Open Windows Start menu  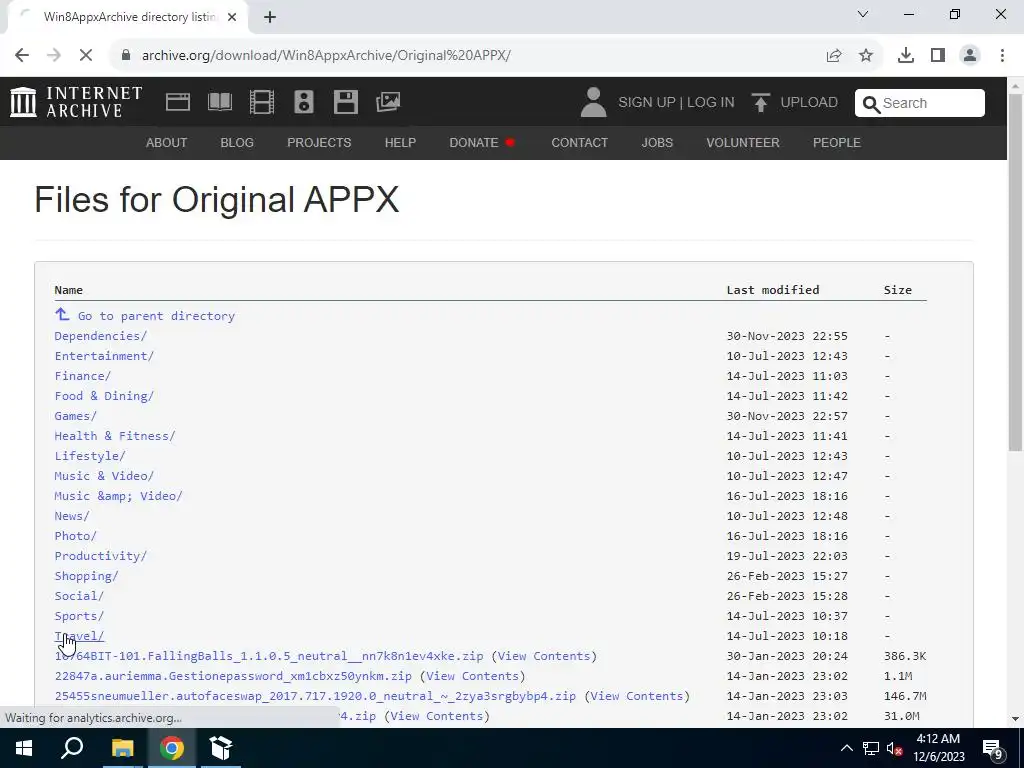pos(24,748)
